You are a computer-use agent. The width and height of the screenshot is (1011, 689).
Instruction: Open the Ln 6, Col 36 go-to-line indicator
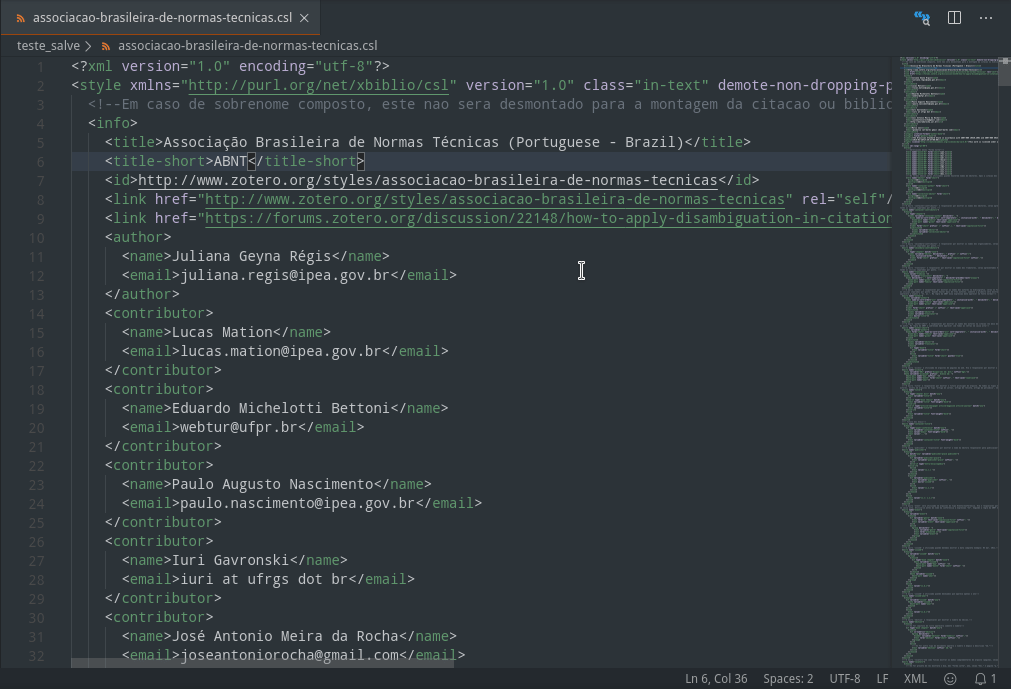click(x=716, y=679)
